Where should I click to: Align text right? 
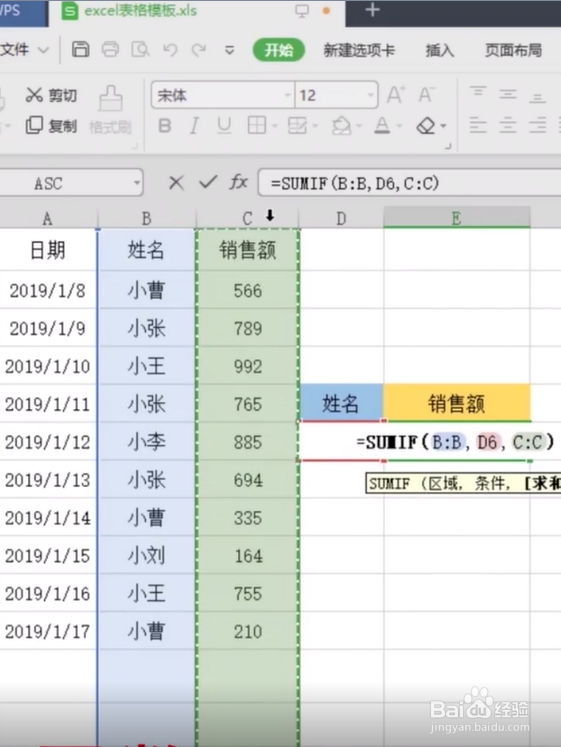point(537,125)
